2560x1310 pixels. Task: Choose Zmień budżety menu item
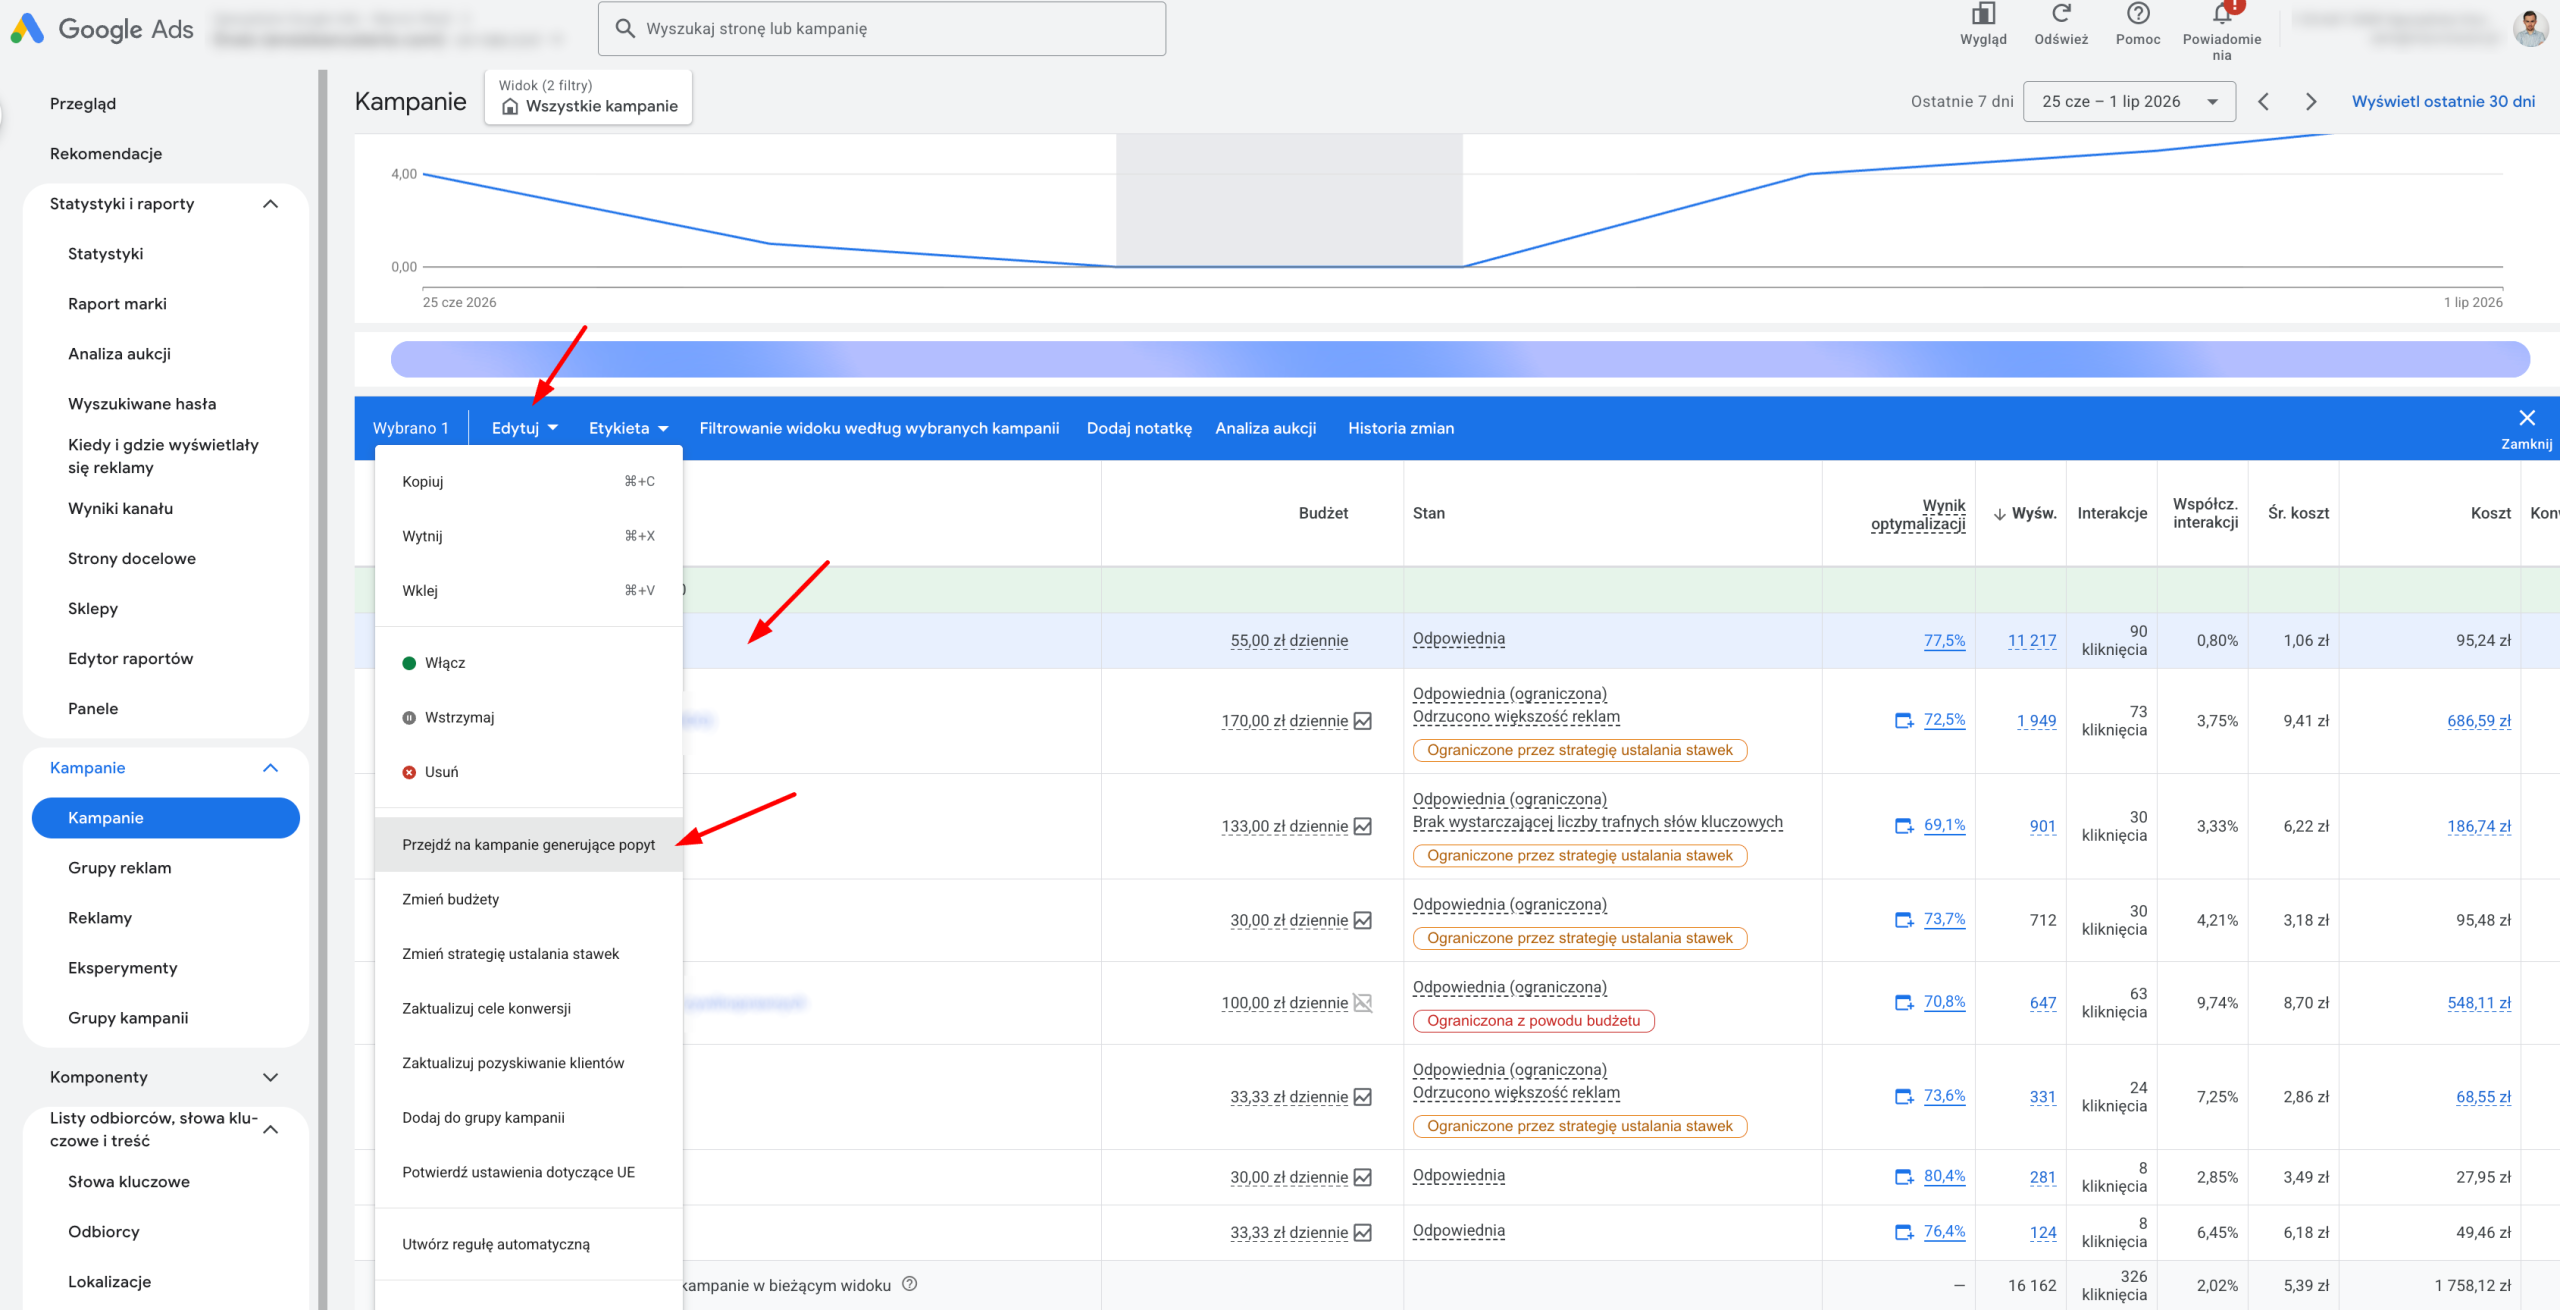click(x=528, y=900)
